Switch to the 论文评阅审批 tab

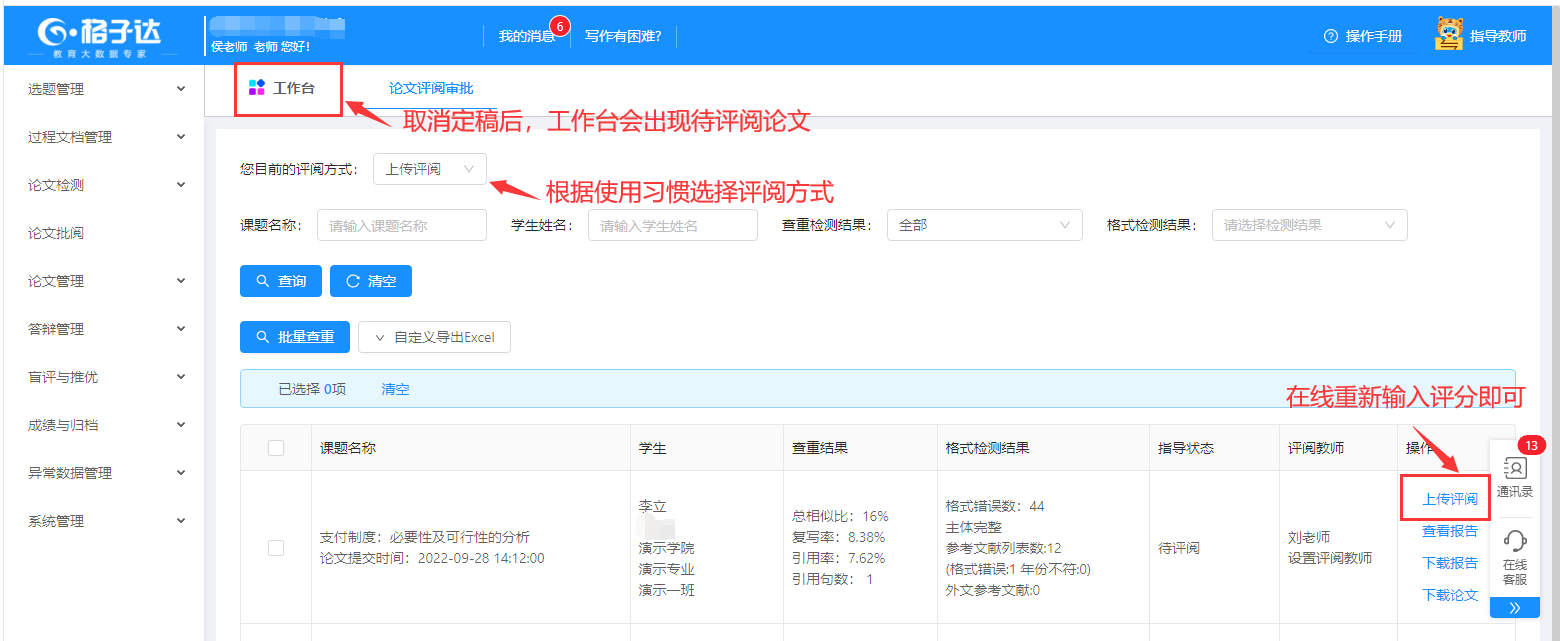tap(431, 88)
